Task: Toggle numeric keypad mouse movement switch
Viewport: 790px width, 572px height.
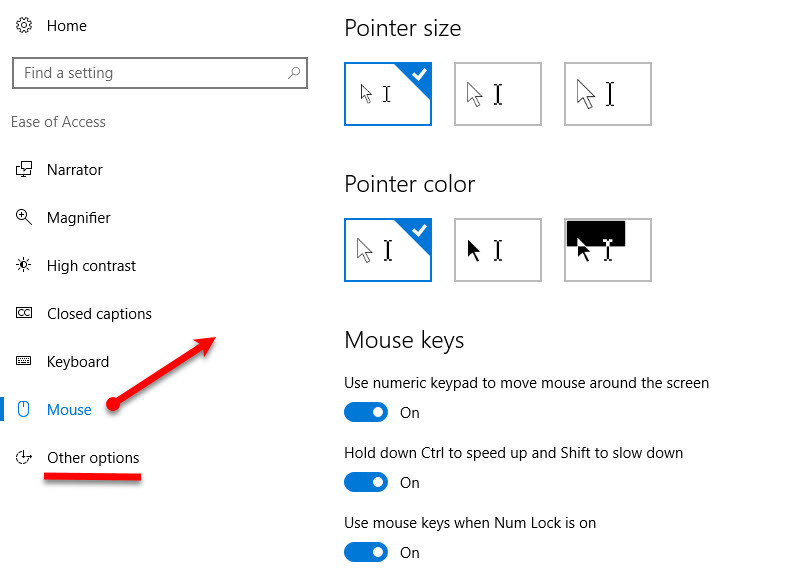Action: 366,412
